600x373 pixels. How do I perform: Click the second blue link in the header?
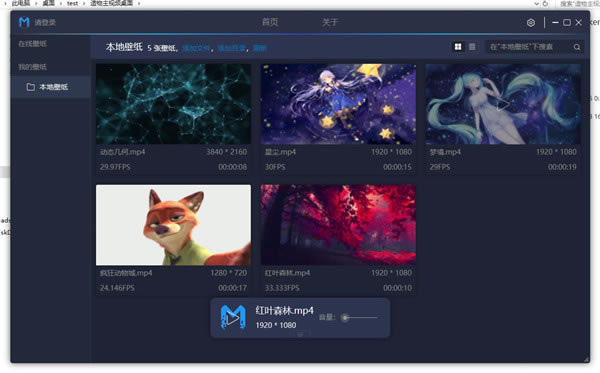point(232,48)
